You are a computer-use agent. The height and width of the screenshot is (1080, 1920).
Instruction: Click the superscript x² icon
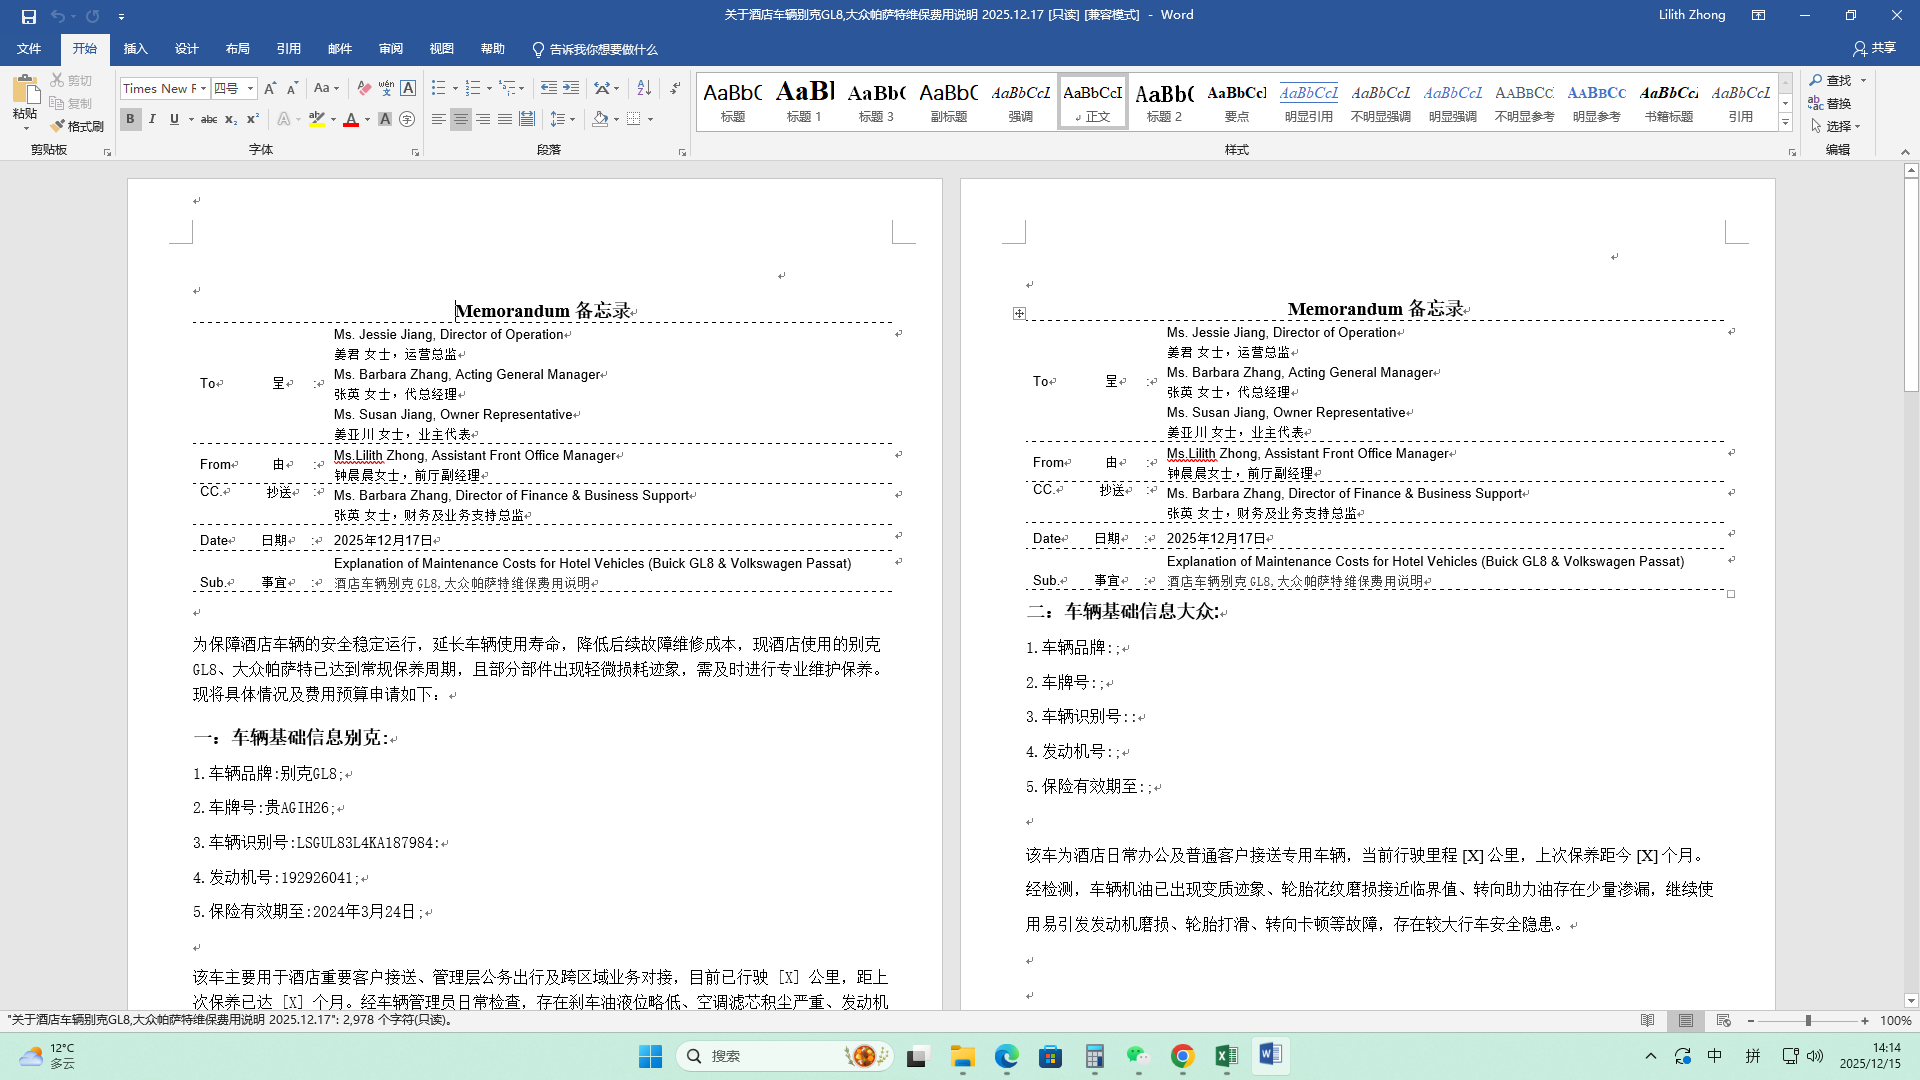click(x=253, y=119)
